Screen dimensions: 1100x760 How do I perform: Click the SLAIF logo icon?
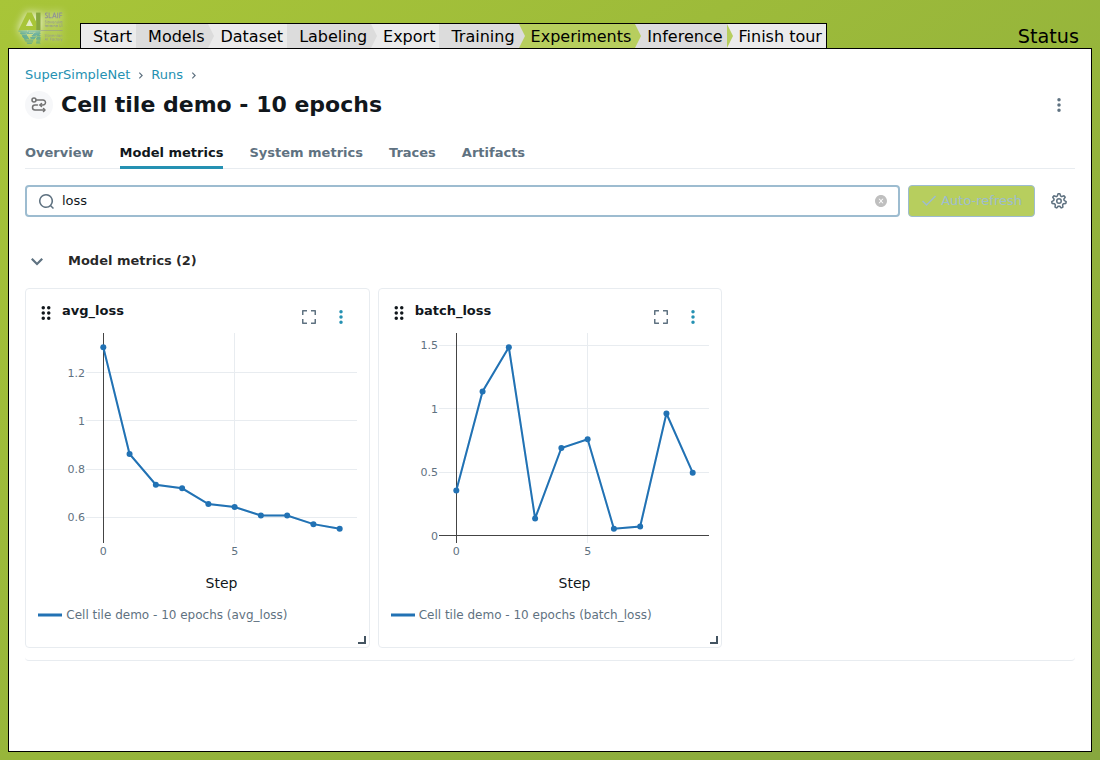tap(41, 27)
